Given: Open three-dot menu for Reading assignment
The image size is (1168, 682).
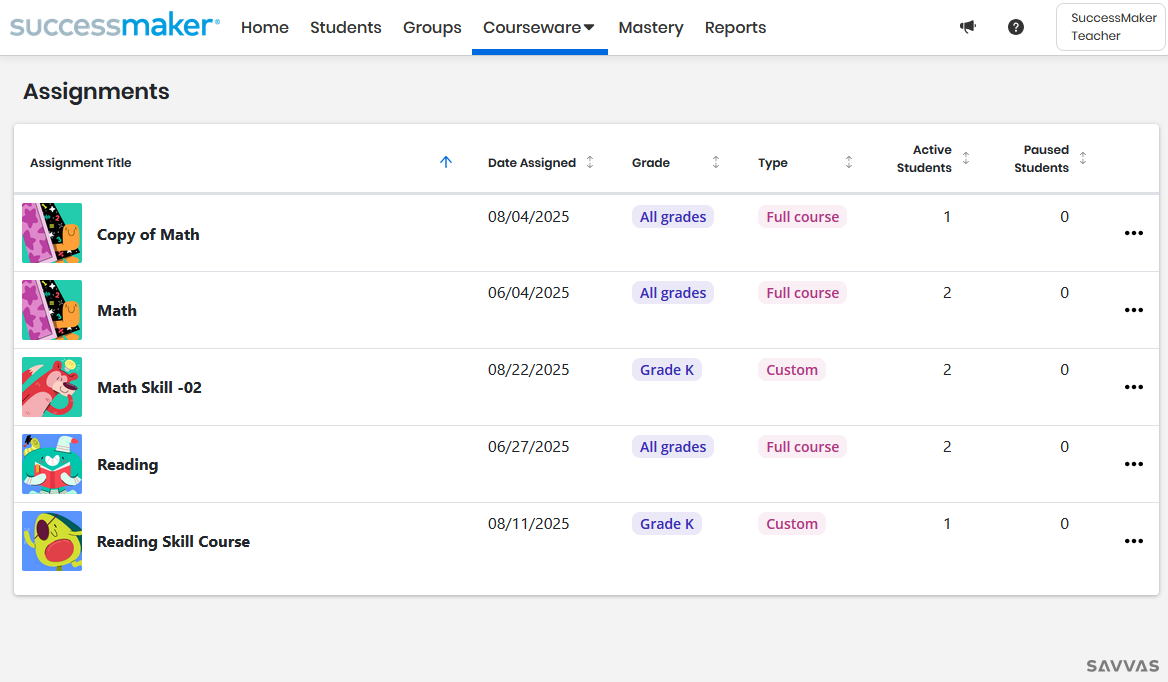Looking at the screenshot, I should point(1133,464).
